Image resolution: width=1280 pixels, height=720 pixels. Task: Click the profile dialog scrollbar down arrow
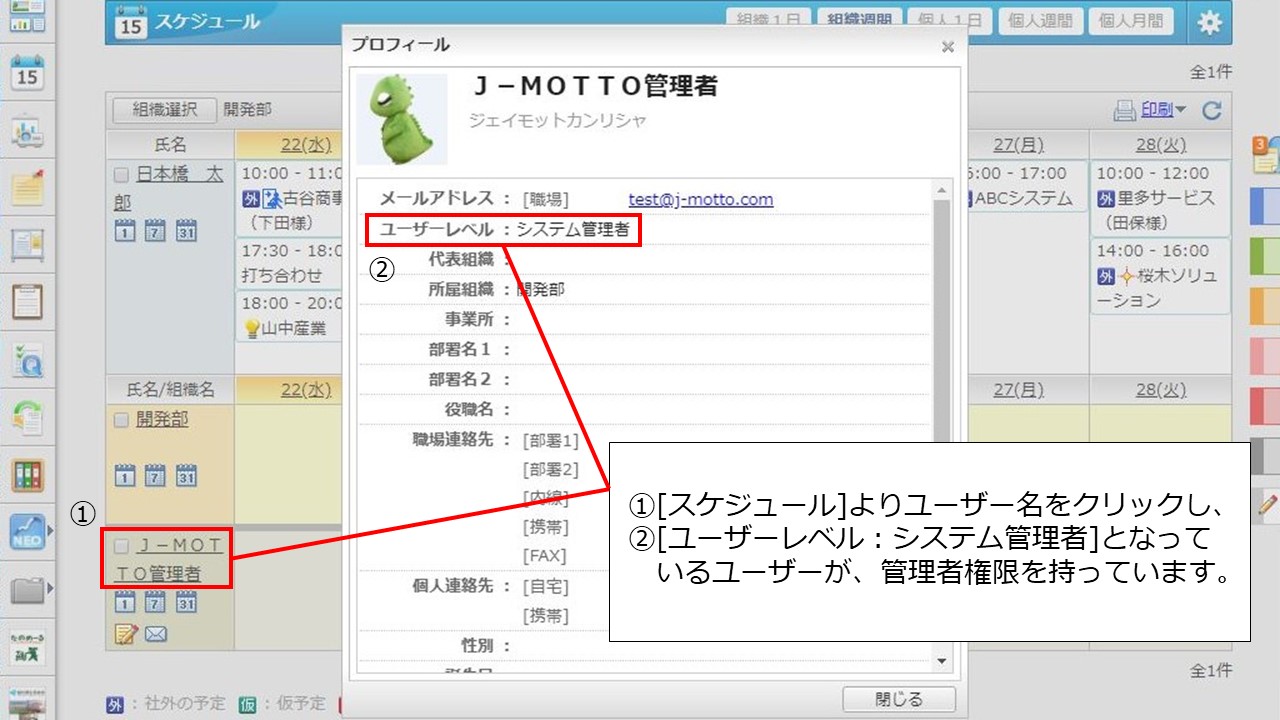(x=940, y=662)
